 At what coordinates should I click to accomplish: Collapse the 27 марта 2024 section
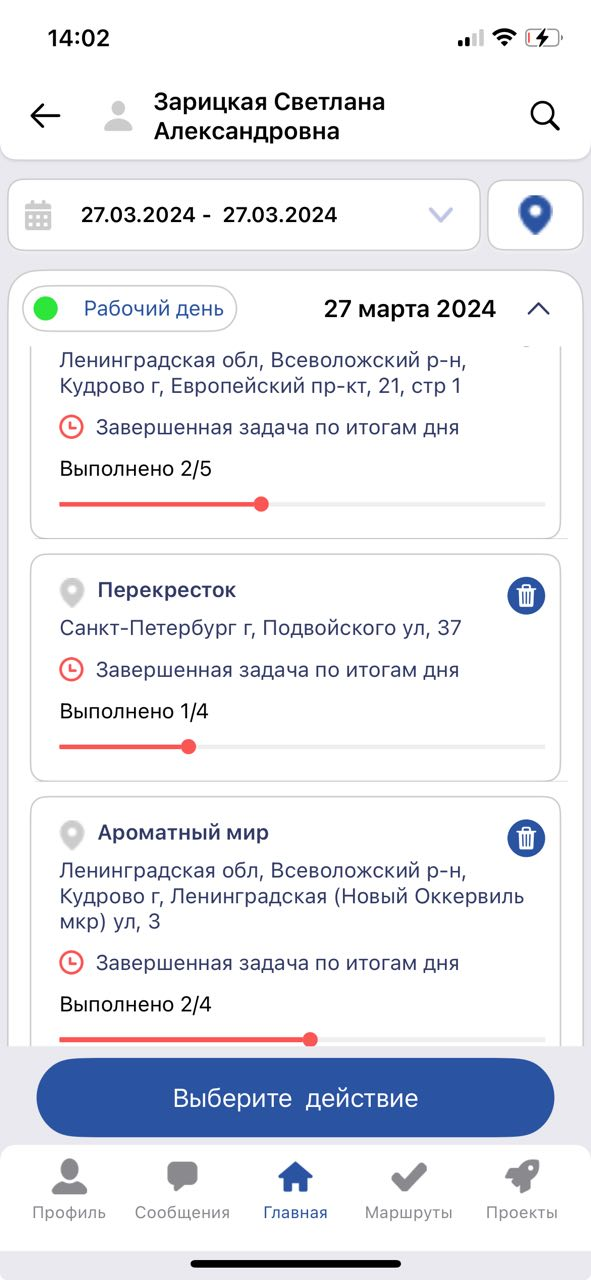[538, 309]
